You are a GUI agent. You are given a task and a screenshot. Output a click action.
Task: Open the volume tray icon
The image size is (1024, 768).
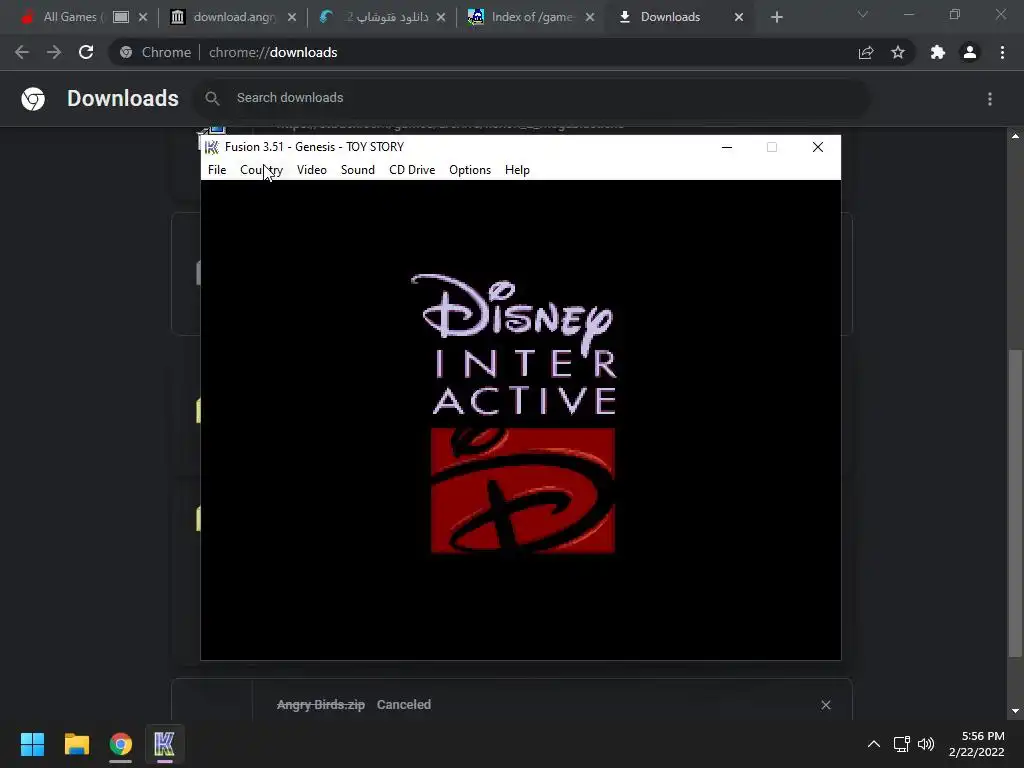[926, 744]
